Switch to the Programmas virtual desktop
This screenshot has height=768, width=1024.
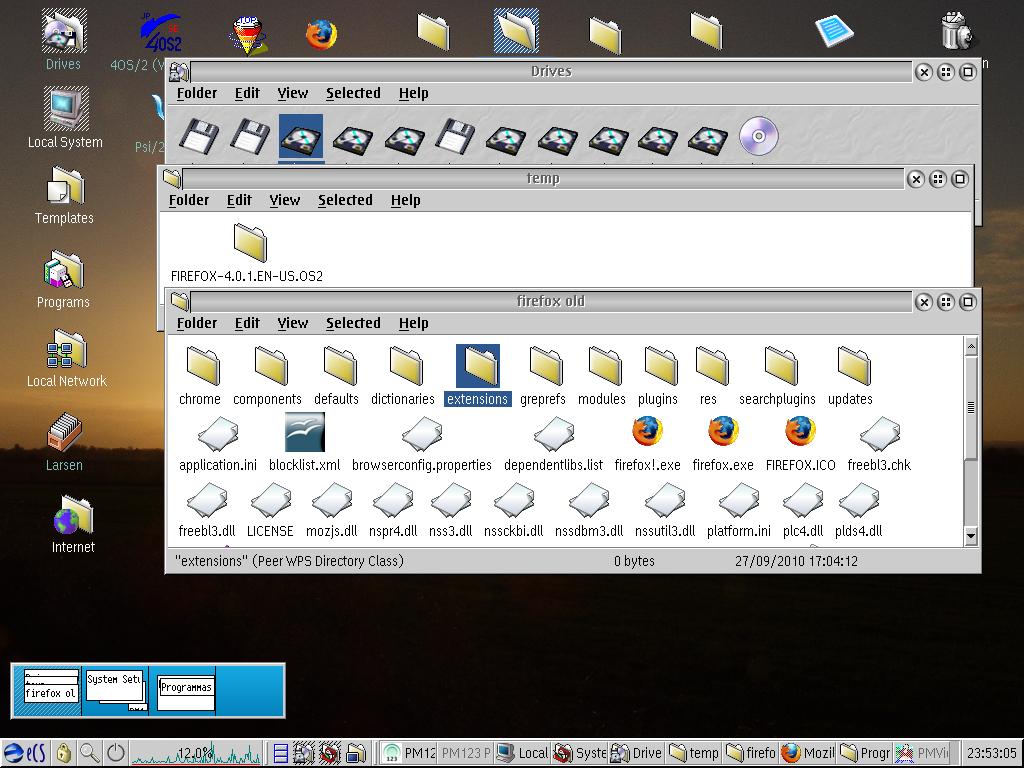pyautogui.click(x=186, y=691)
